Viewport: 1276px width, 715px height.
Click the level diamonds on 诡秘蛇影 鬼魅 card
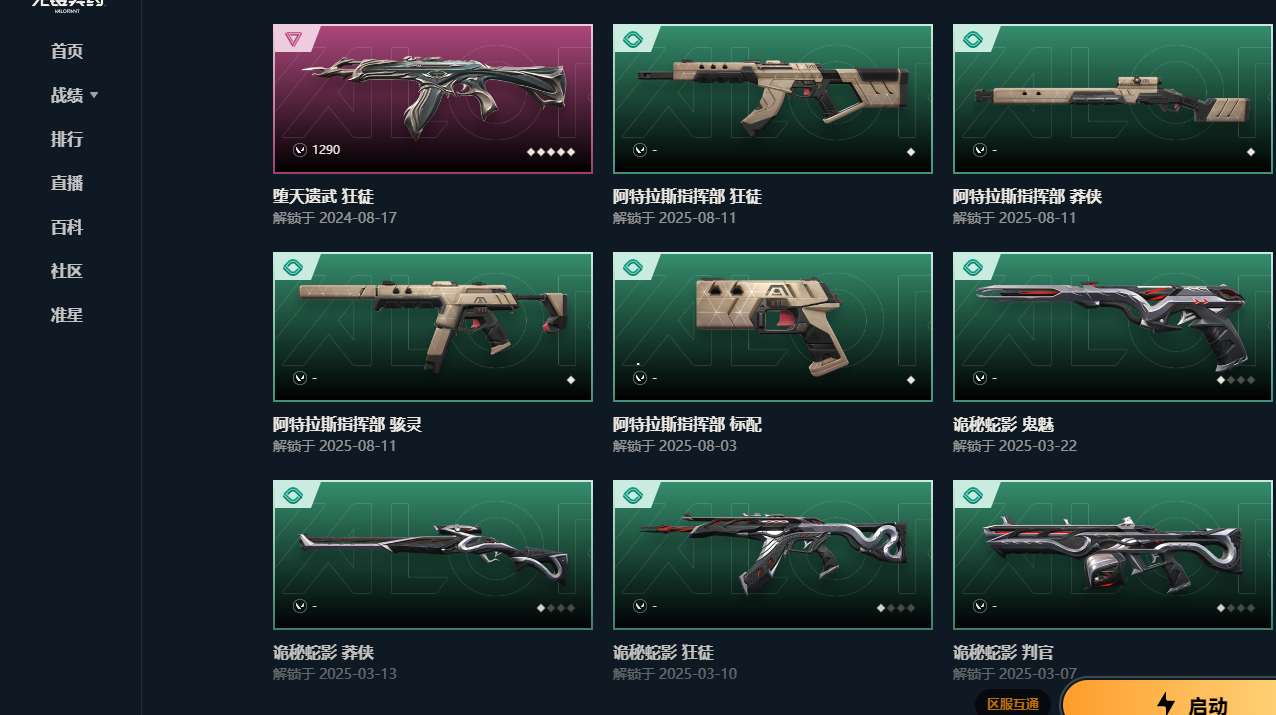1235,380
